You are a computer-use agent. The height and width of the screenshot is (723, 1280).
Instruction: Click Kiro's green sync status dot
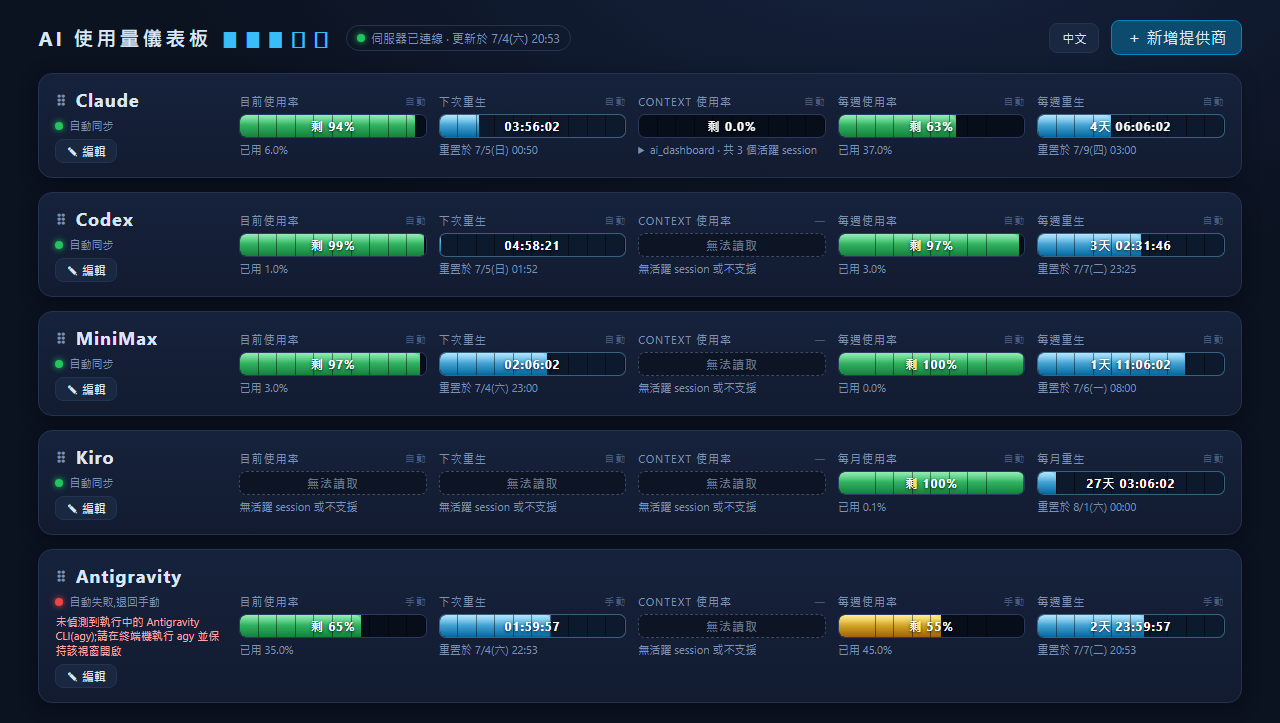tap(59, 483)
